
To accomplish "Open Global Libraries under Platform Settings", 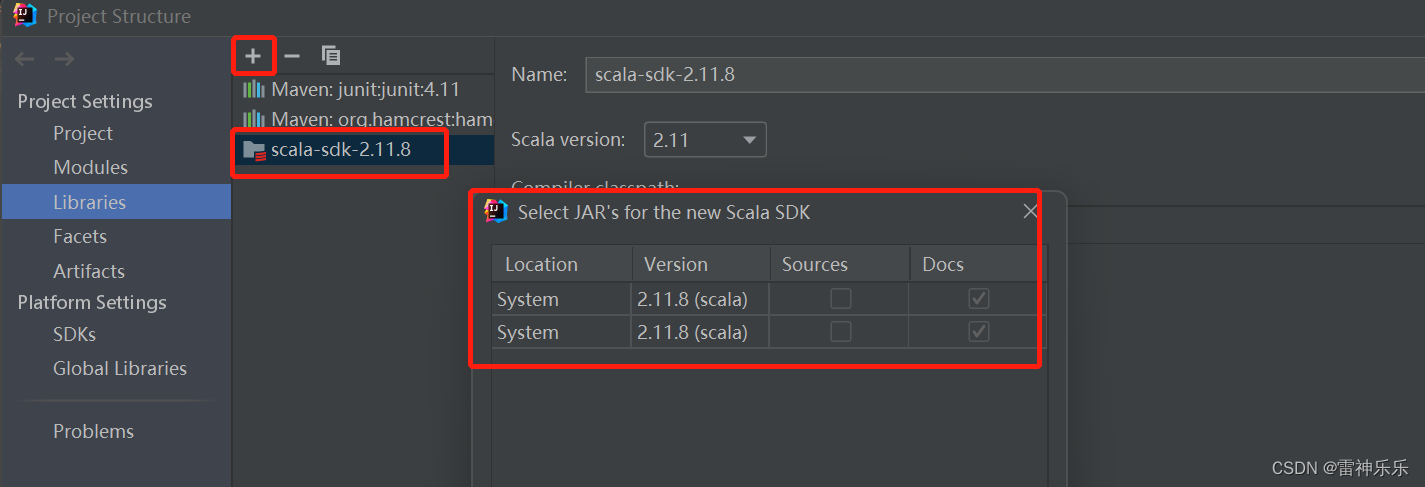I will coord(120,368).
